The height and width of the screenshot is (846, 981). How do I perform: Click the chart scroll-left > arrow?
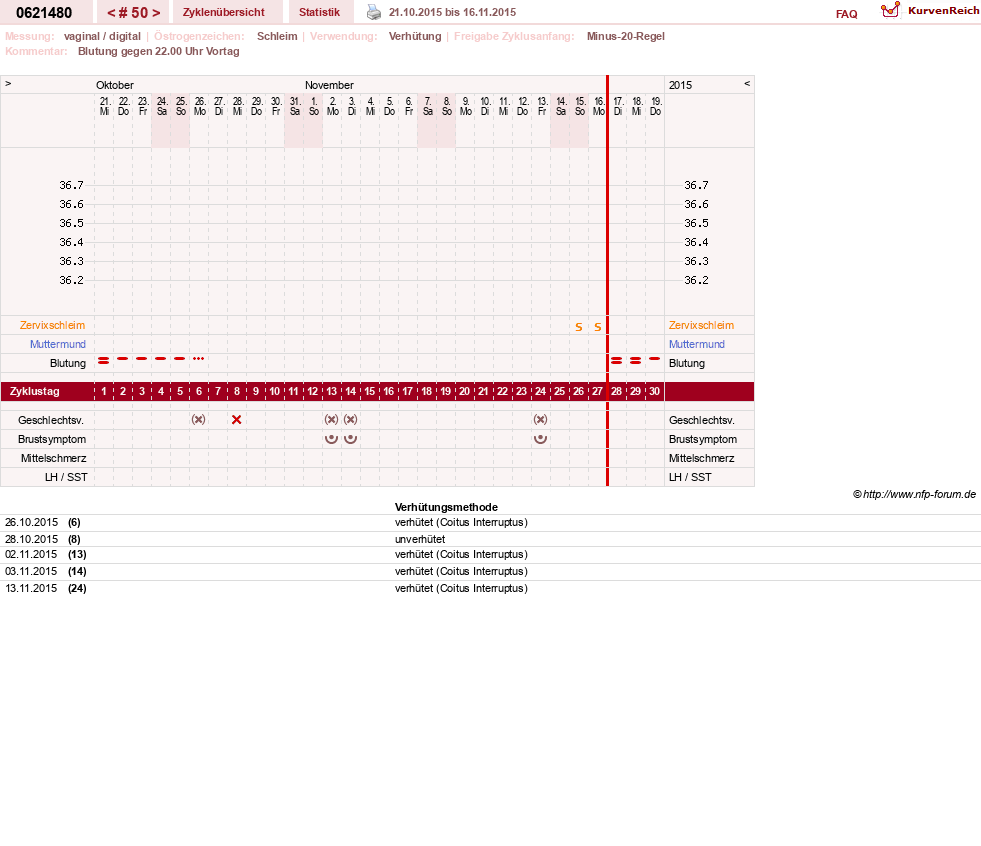[8, 83]
